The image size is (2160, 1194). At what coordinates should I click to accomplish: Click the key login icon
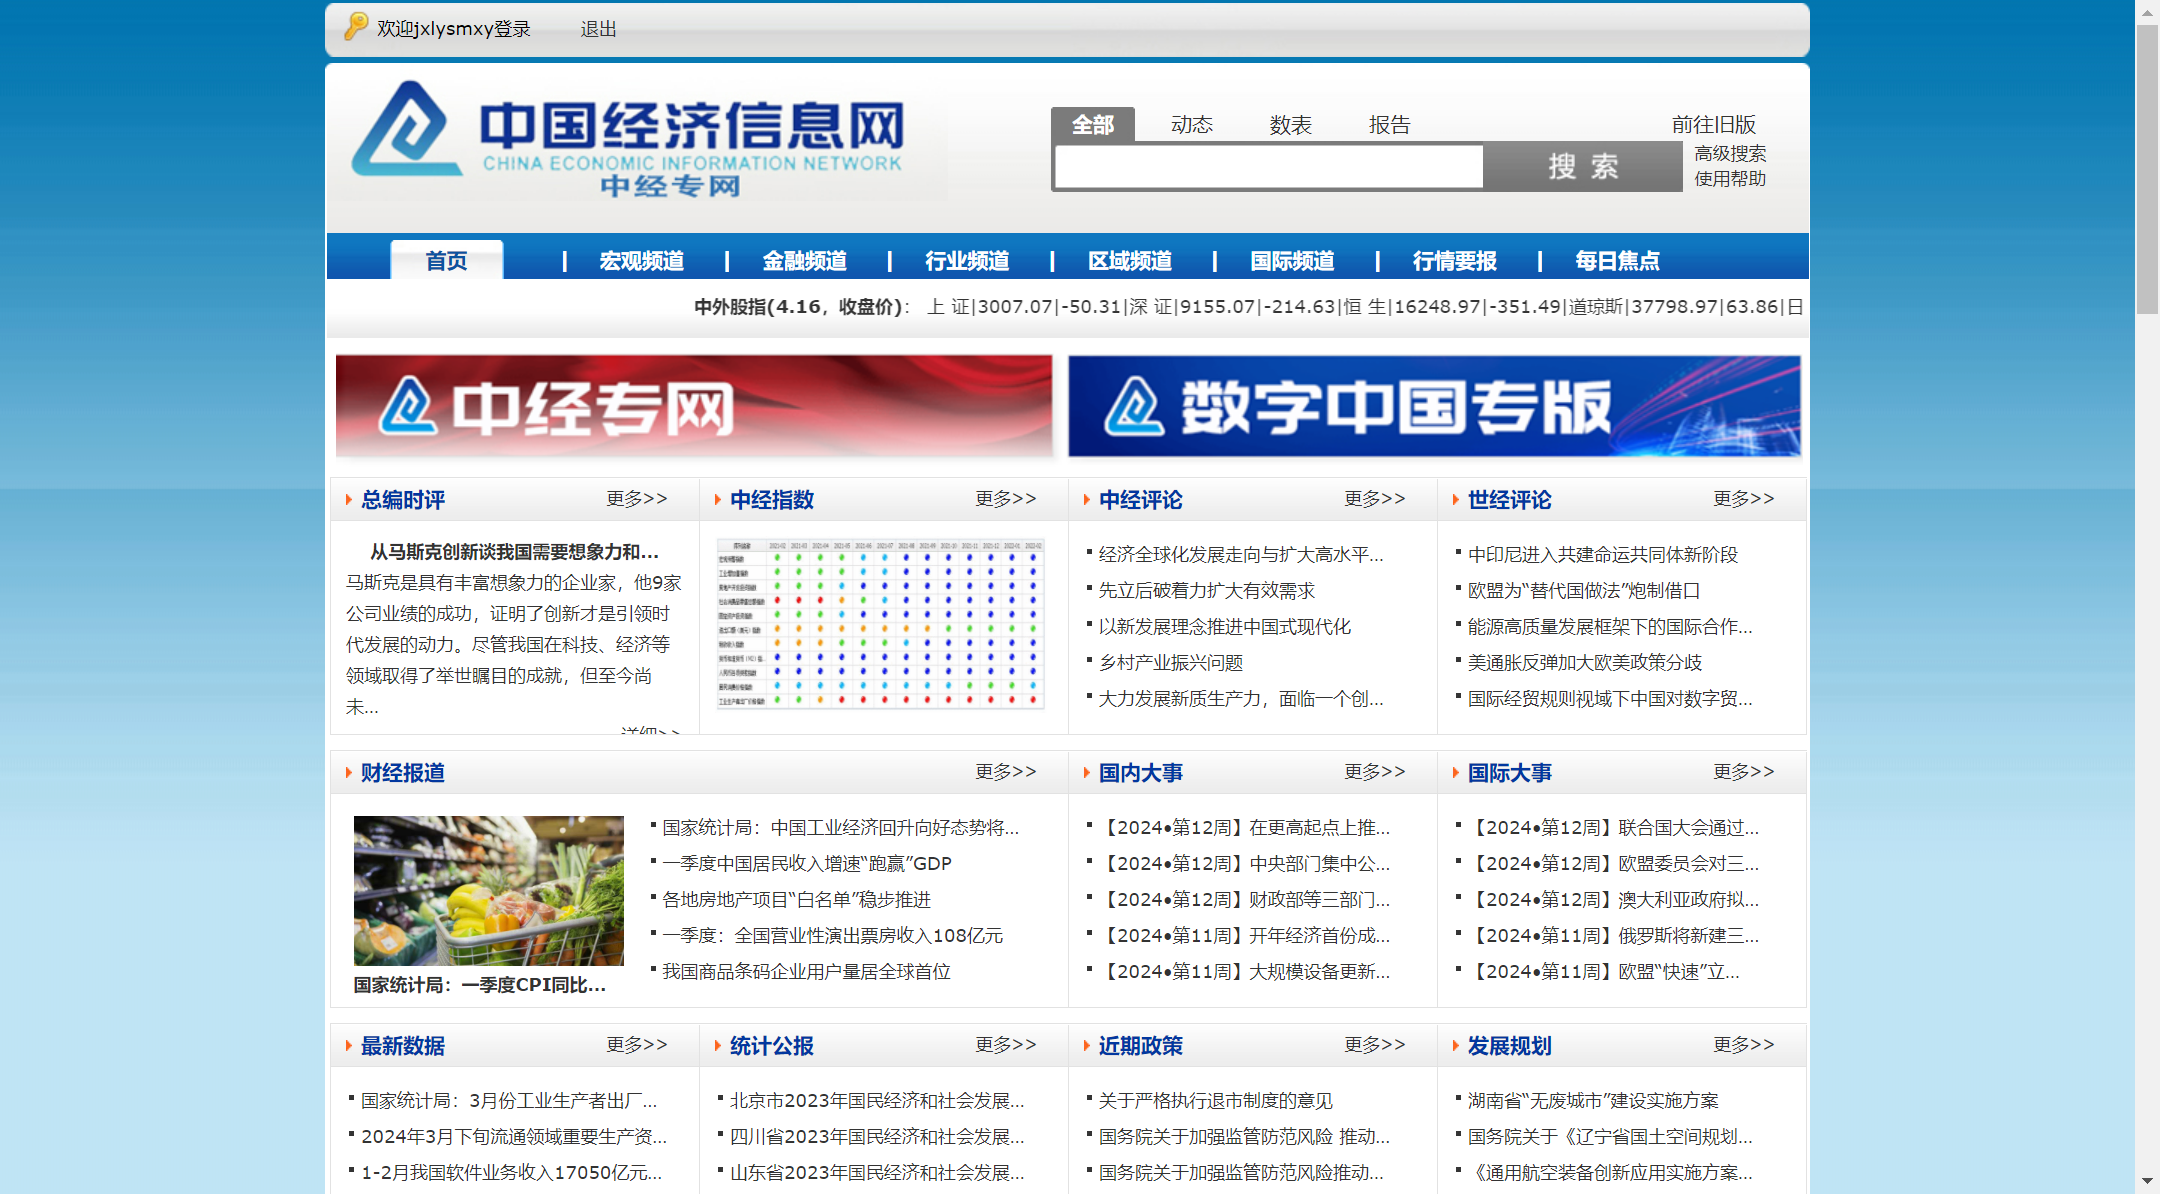(355, 27)
